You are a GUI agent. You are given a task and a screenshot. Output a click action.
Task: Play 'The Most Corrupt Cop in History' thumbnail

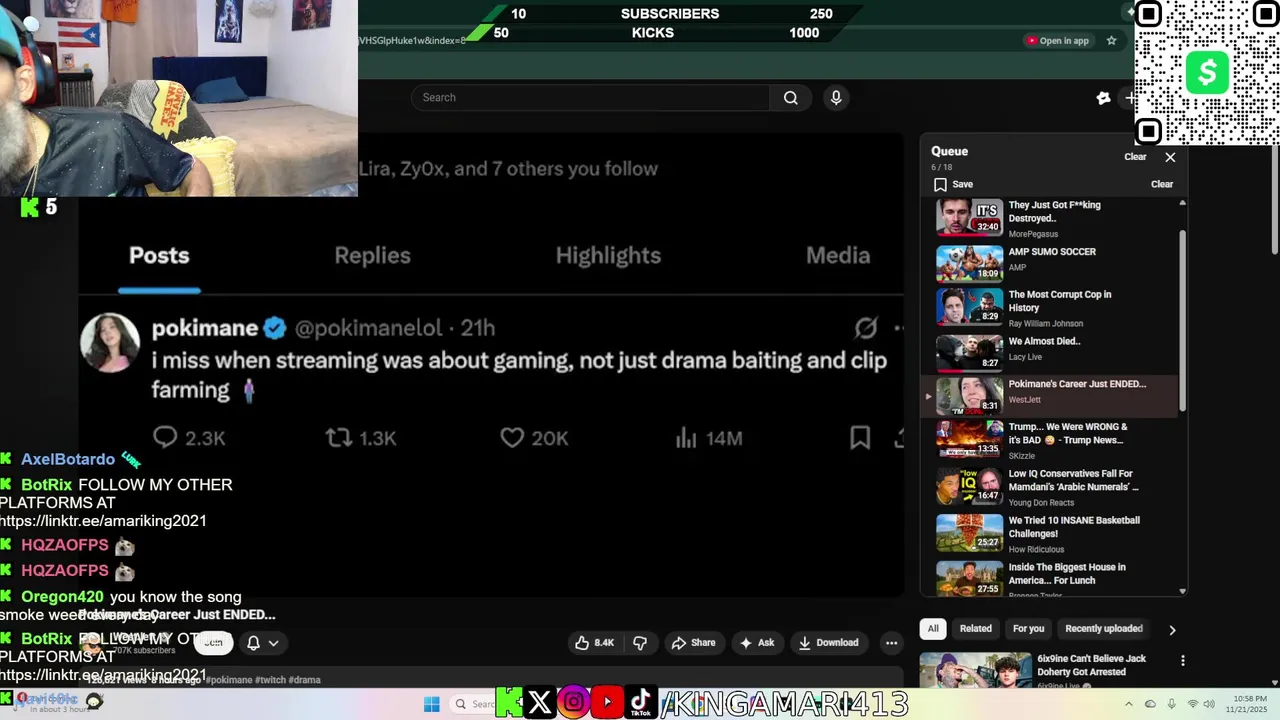tap(969, 307)
